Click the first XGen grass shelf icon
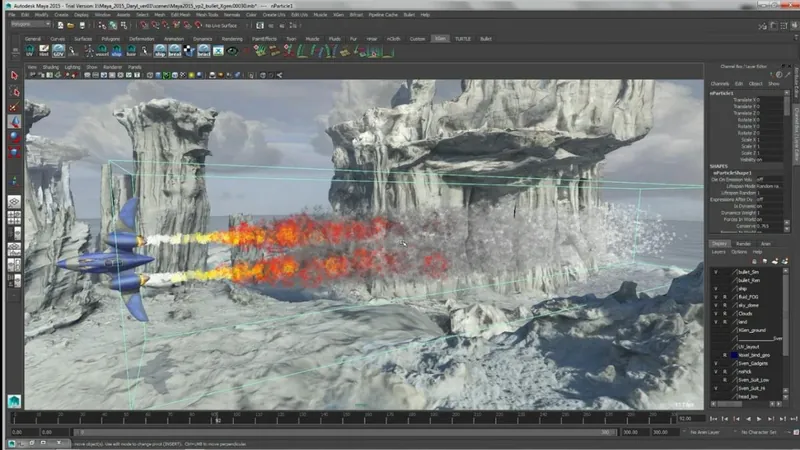 260,51
